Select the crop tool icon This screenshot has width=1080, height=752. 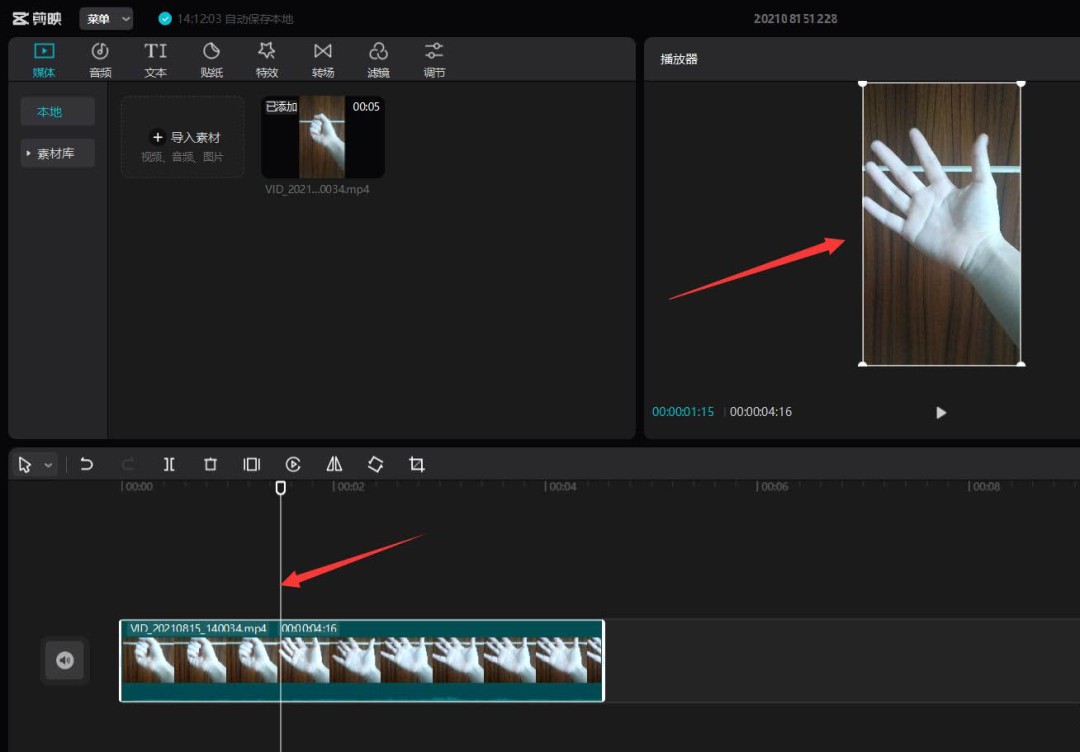pos(417,464)
